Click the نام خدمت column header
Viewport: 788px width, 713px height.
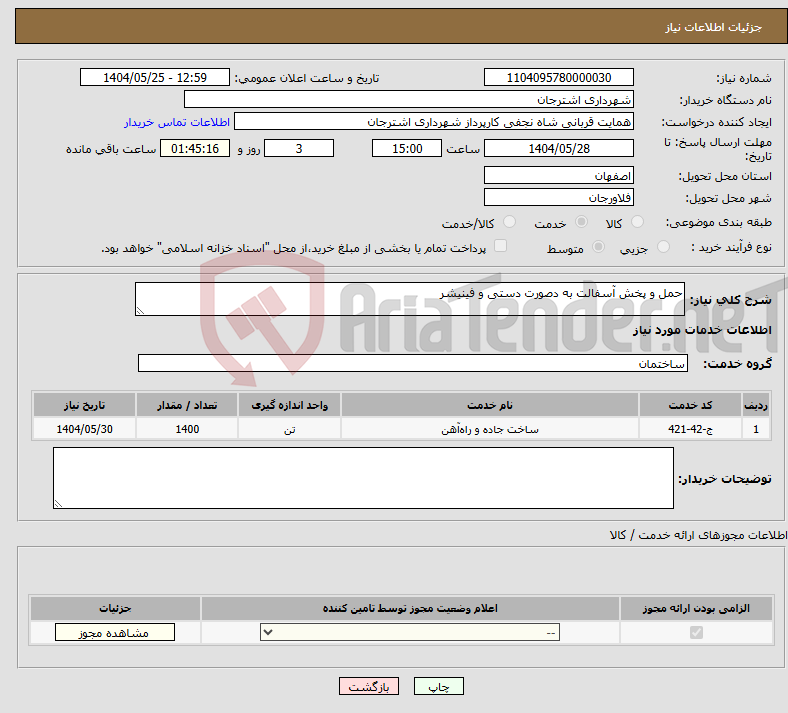pos(490,405)
